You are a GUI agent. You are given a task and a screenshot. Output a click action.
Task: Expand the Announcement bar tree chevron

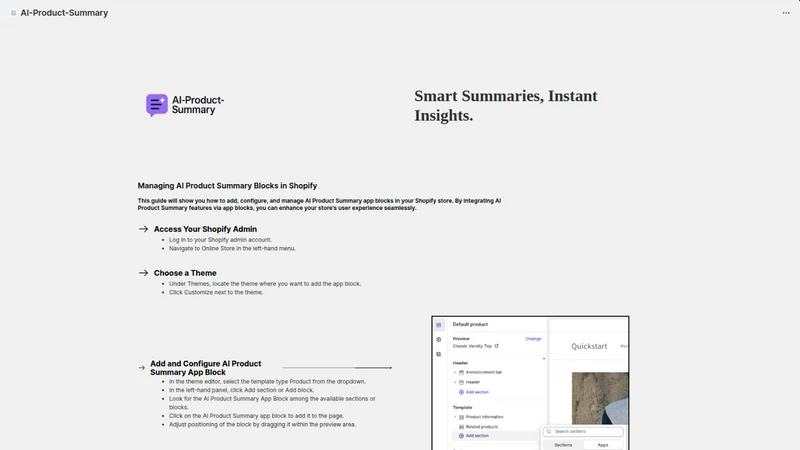[455, 372]
